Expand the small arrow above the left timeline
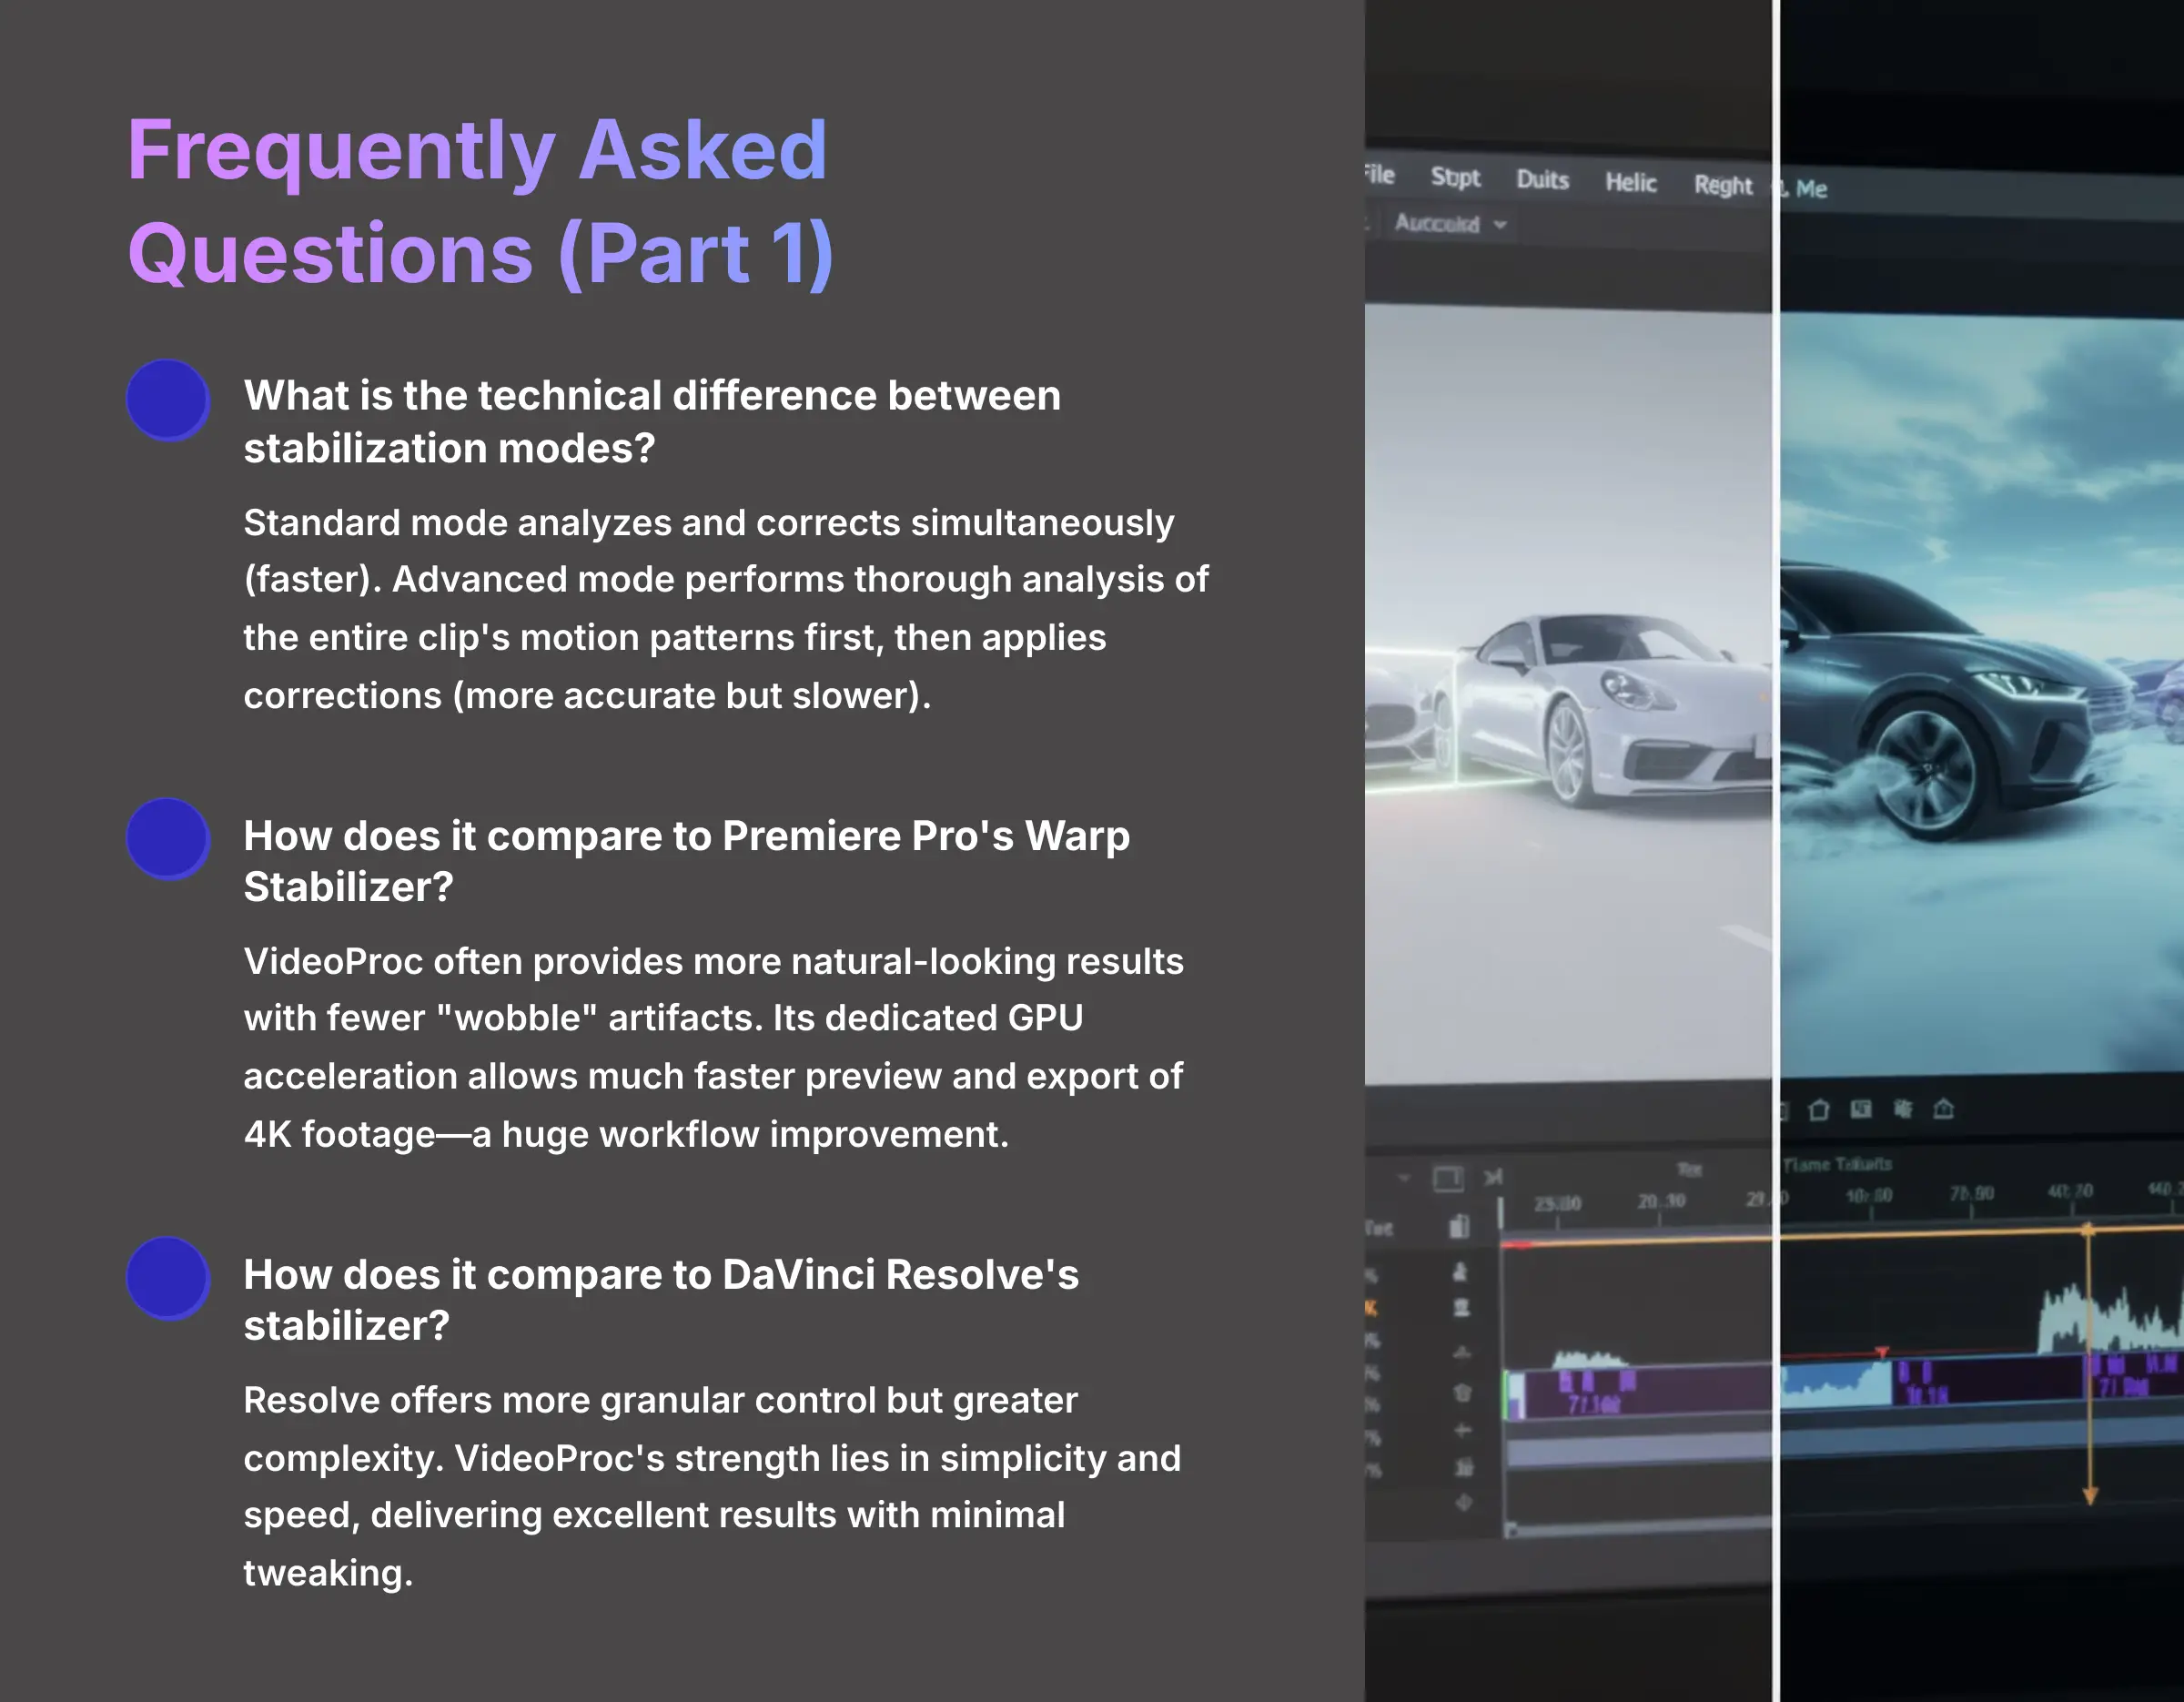The width and height of the screenshot is (2184, 1702). click(x=1404, y=1178)
